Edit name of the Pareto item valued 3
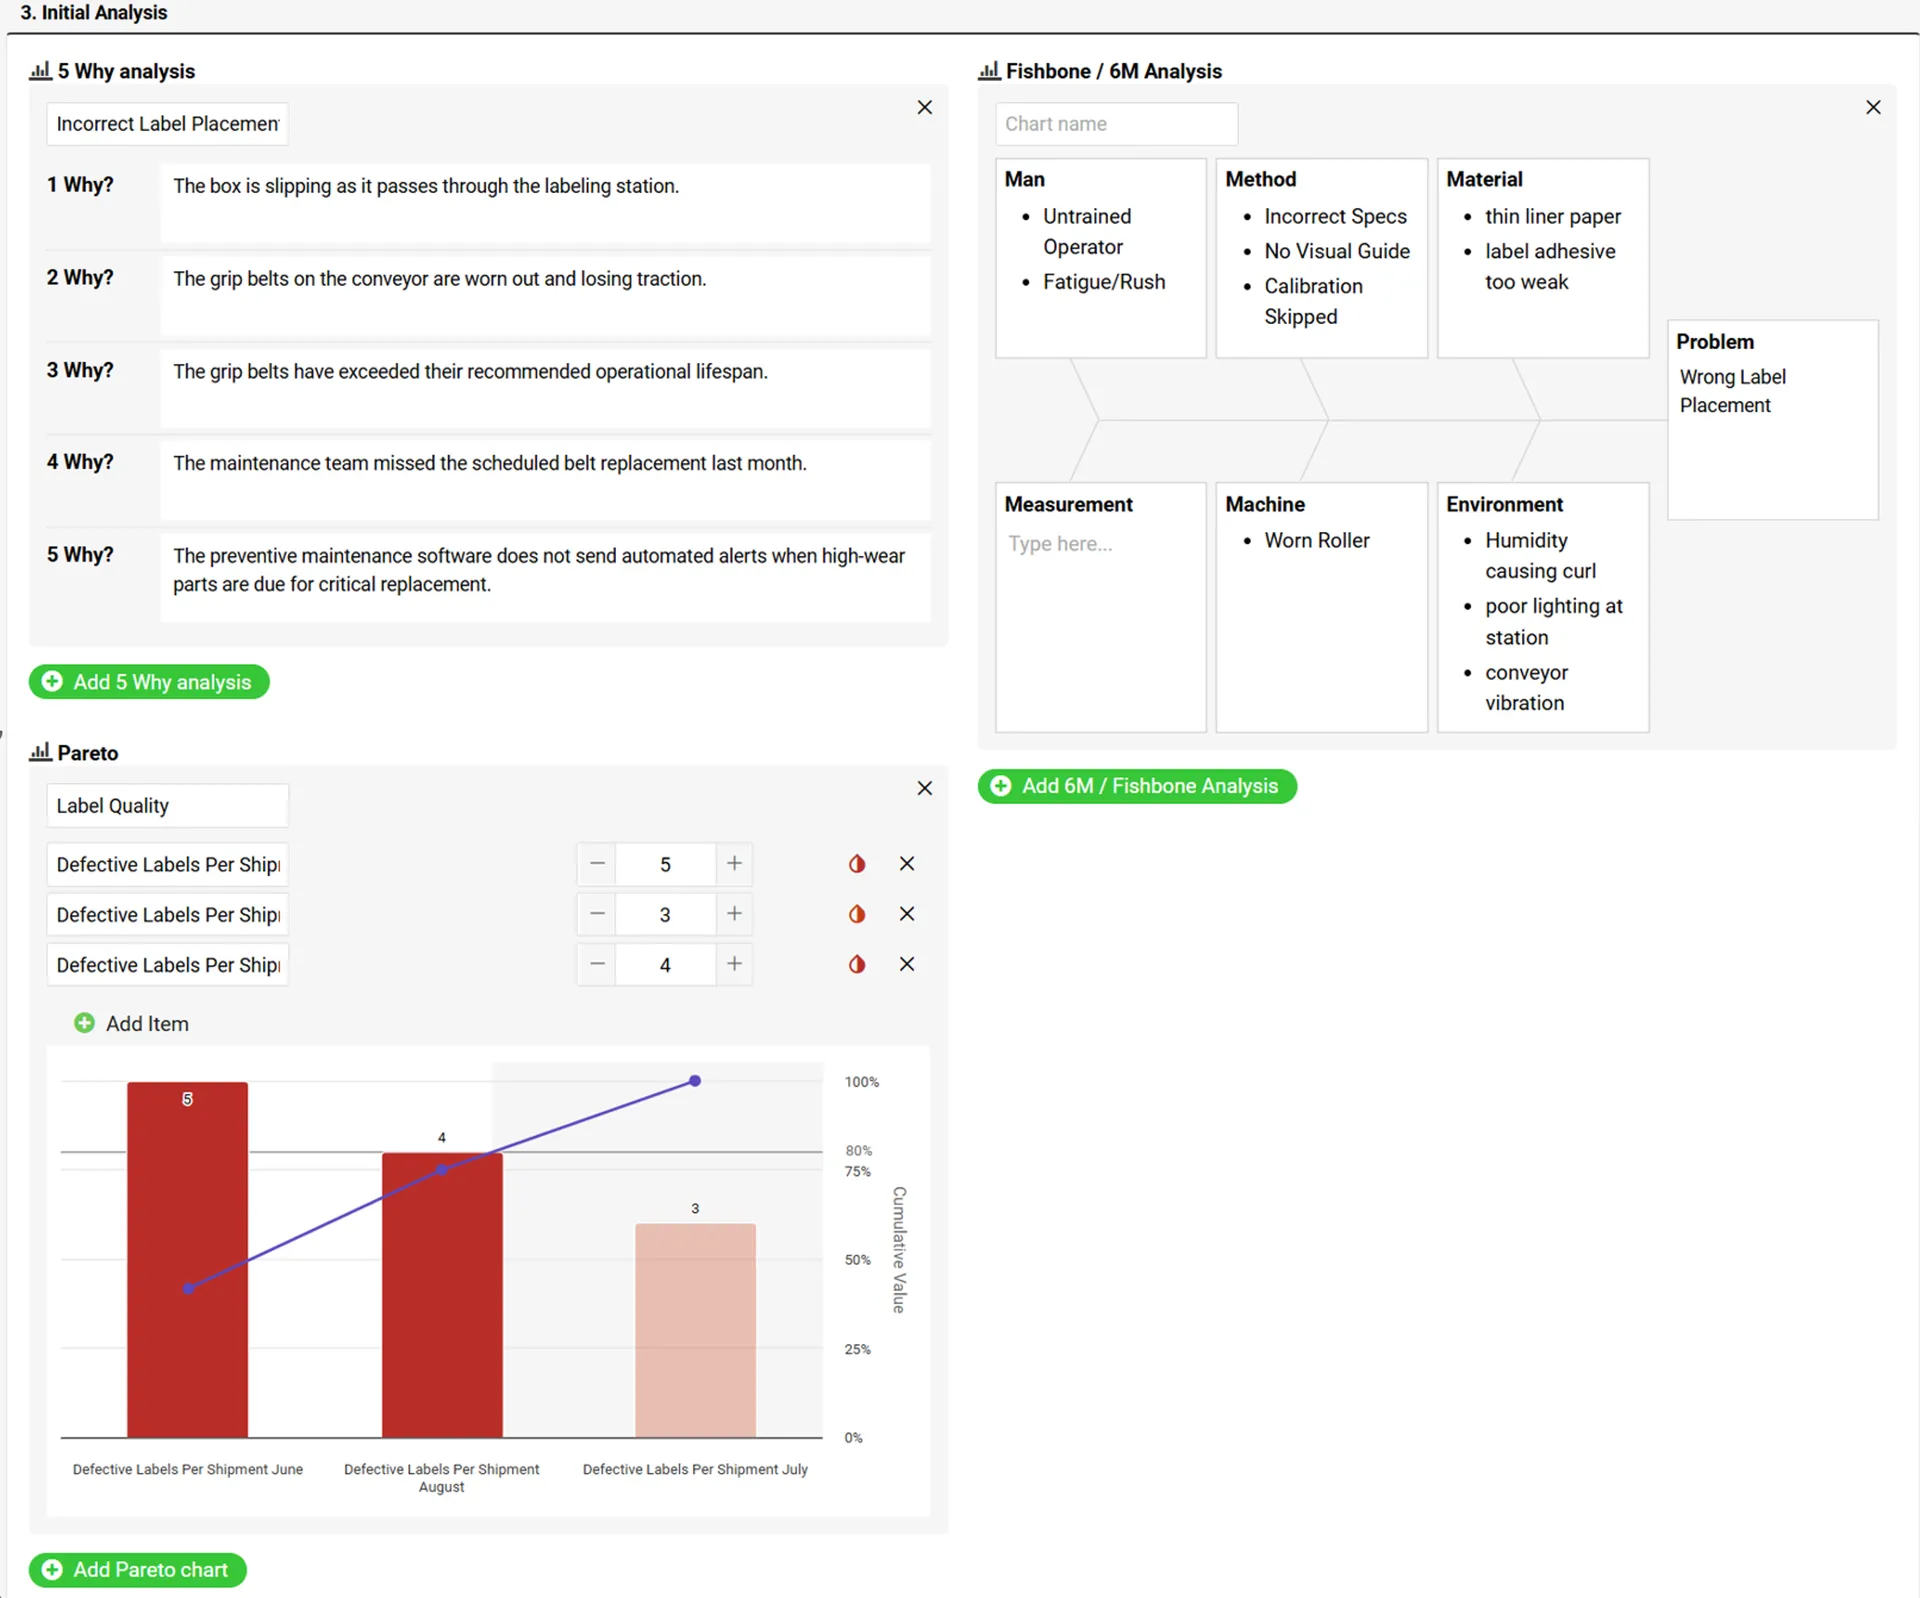The width and height of the screenshot is (1920, 1598). tap(167, 914)
